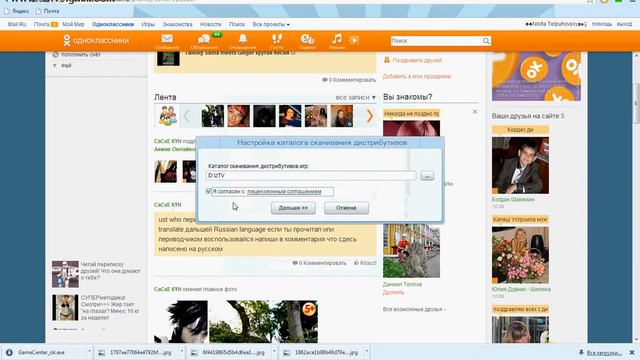Open the red-haired woman avatar in the feed strip
640x360 pixels.
pyautogui.click(x=238, y=116)
